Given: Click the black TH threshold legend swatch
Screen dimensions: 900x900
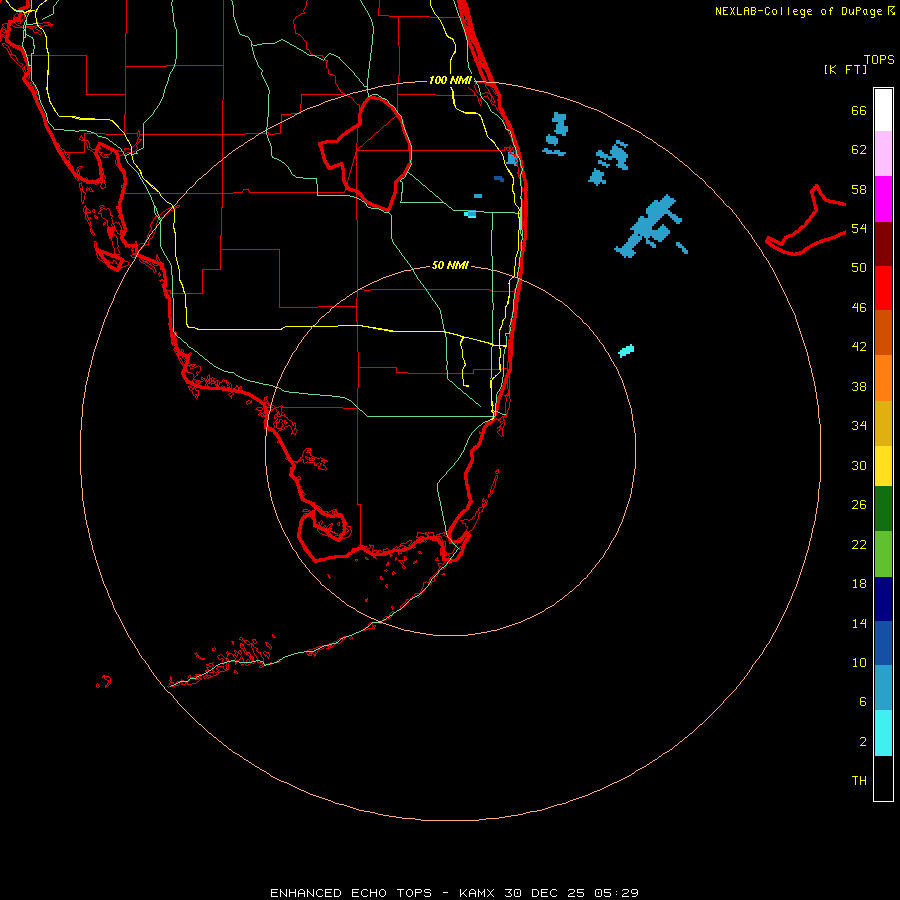Looking at the screenshot, I should coord(883,778).
